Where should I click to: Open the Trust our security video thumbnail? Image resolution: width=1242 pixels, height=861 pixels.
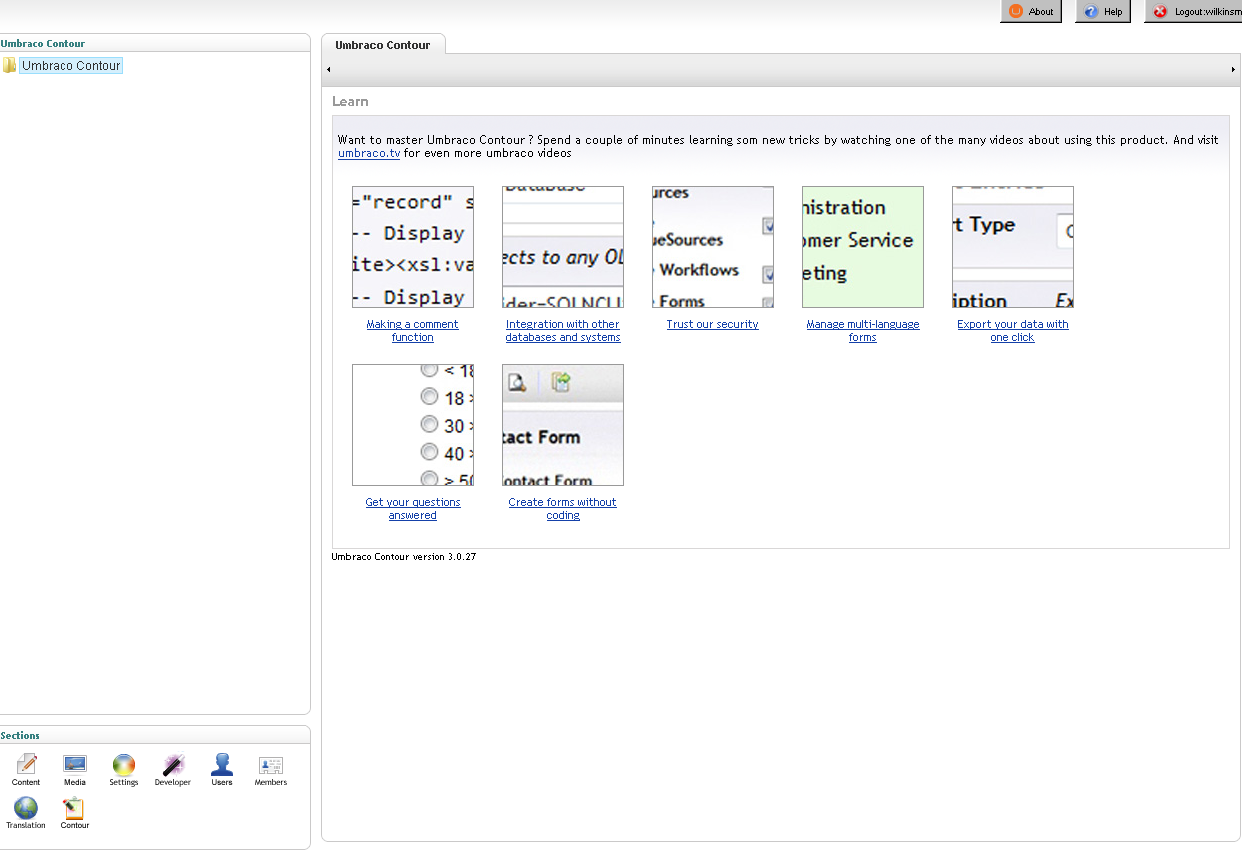point(713,247)
